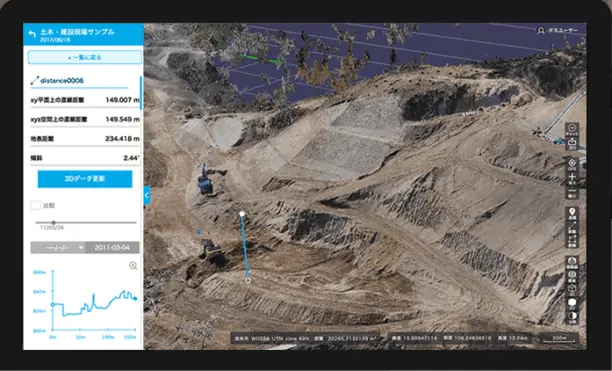This screenshot has width=612, height=371.
Task: Toggle the eye visibility icon in toolbar
Action: coord(572,275)
